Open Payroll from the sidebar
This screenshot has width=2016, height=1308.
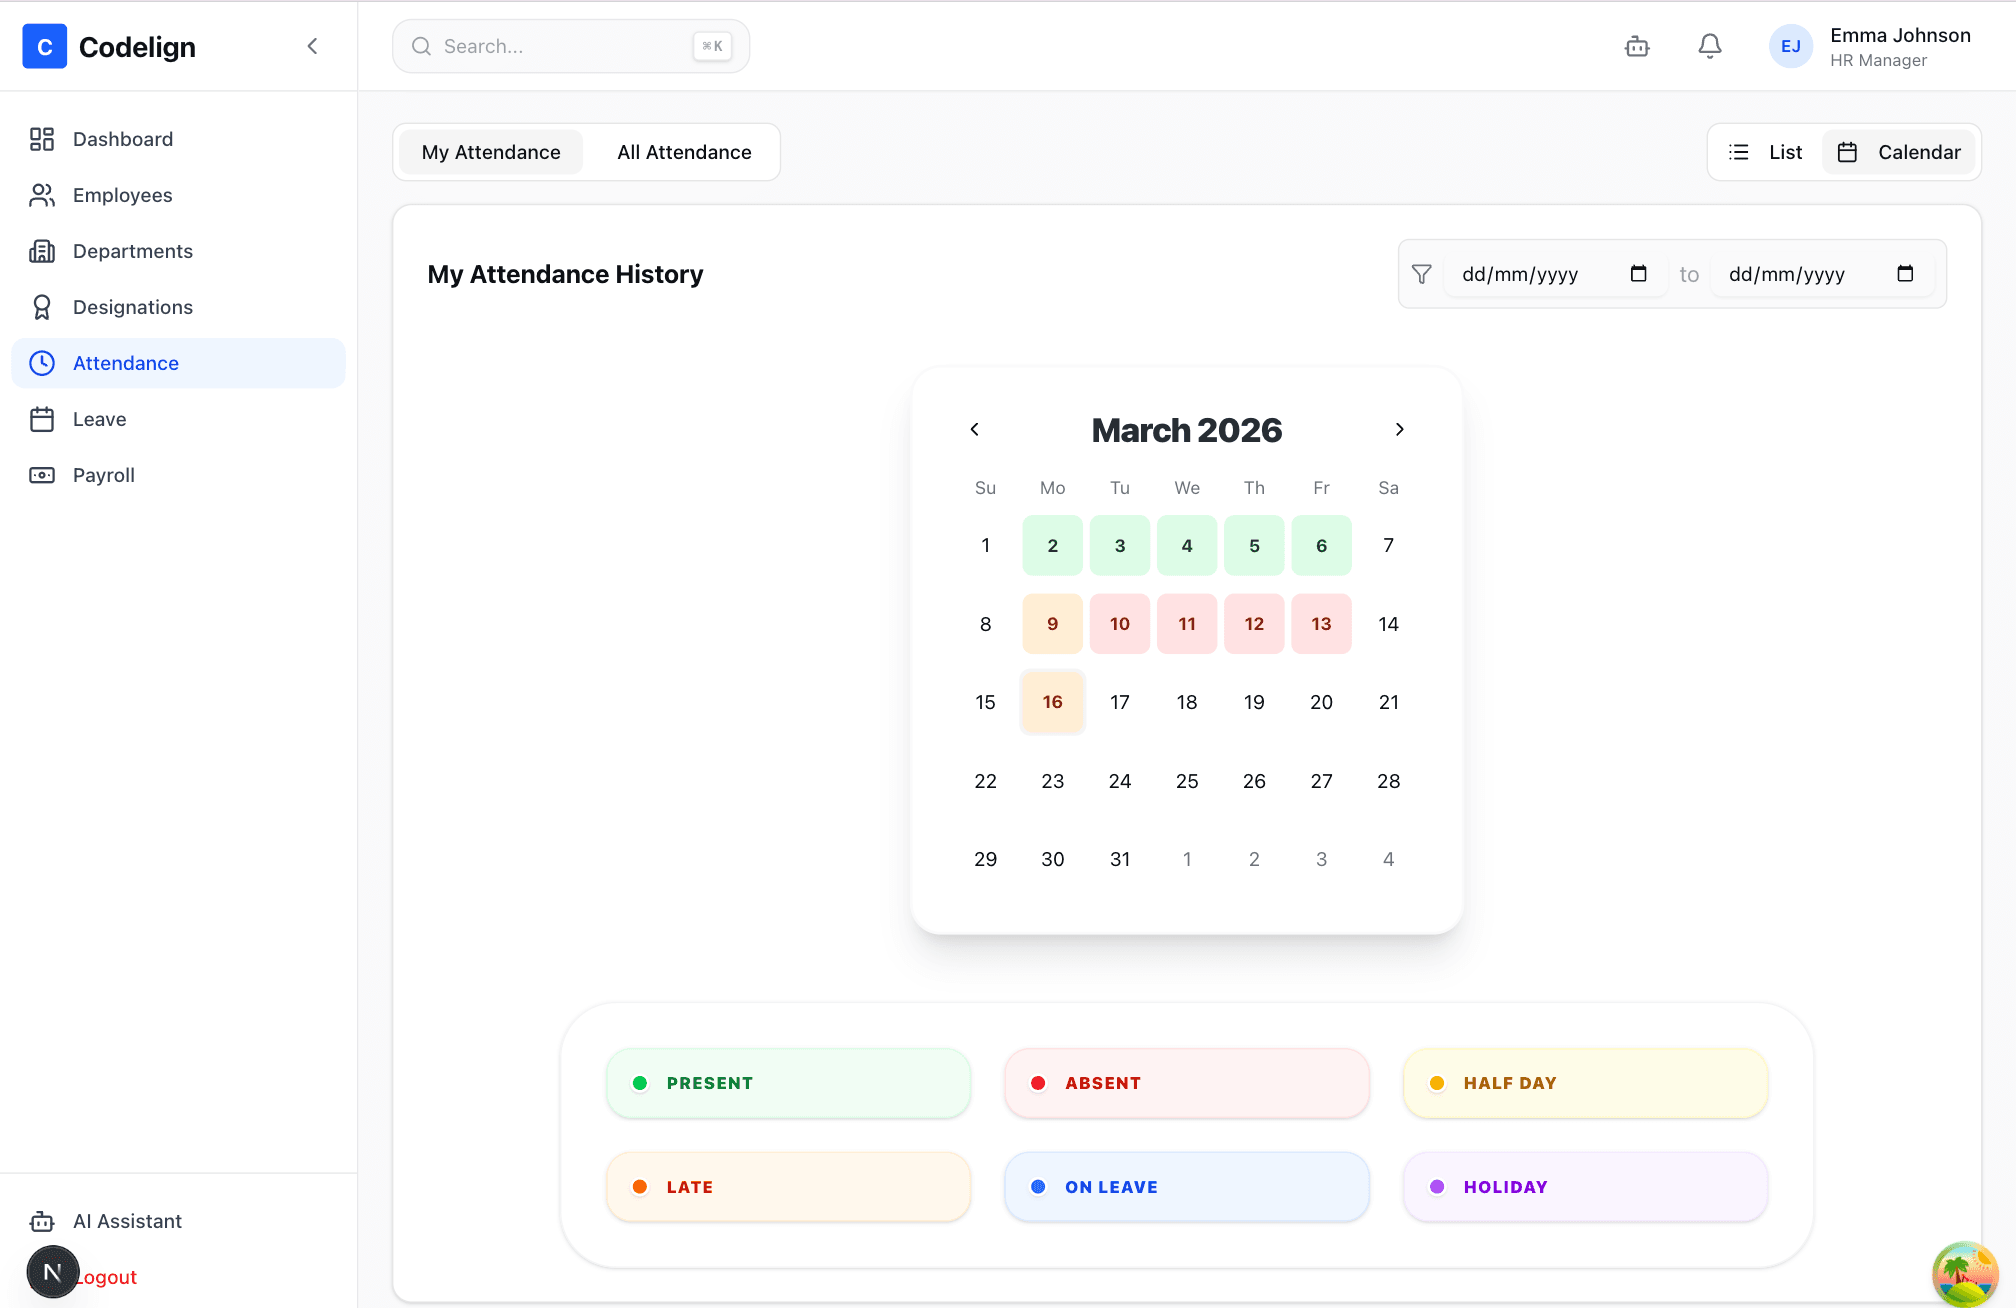(x=103, y=475)
